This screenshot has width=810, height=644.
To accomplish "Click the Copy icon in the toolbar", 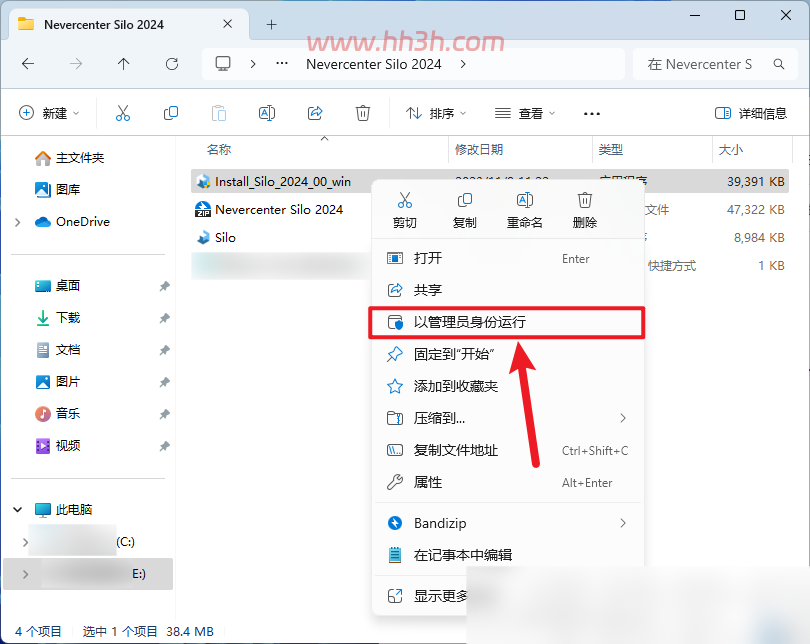I will [x=170, y=113].
